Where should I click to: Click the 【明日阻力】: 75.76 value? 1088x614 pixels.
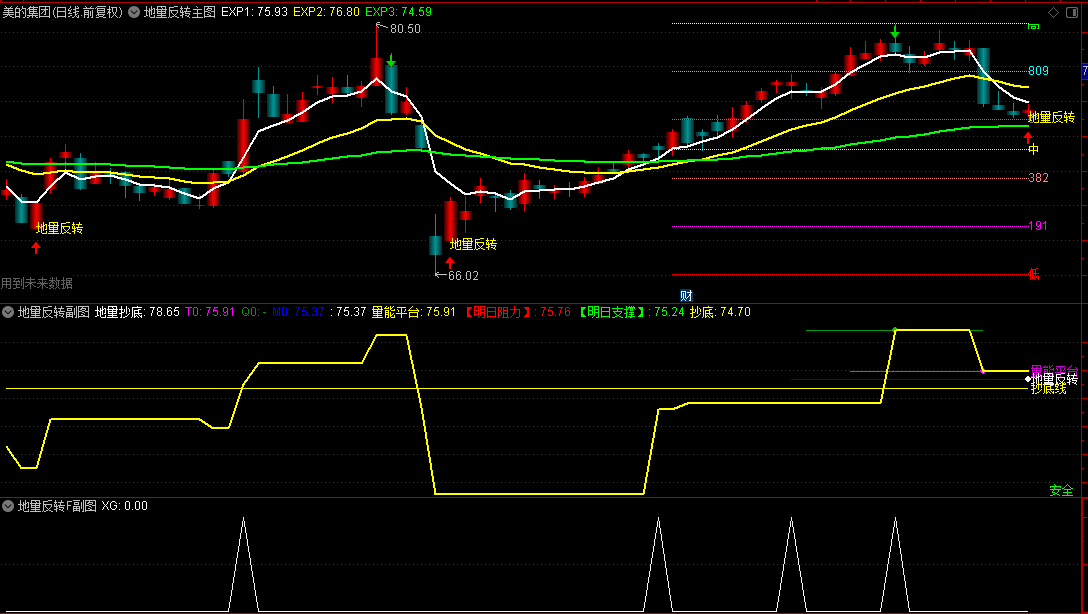pos(516,312)
